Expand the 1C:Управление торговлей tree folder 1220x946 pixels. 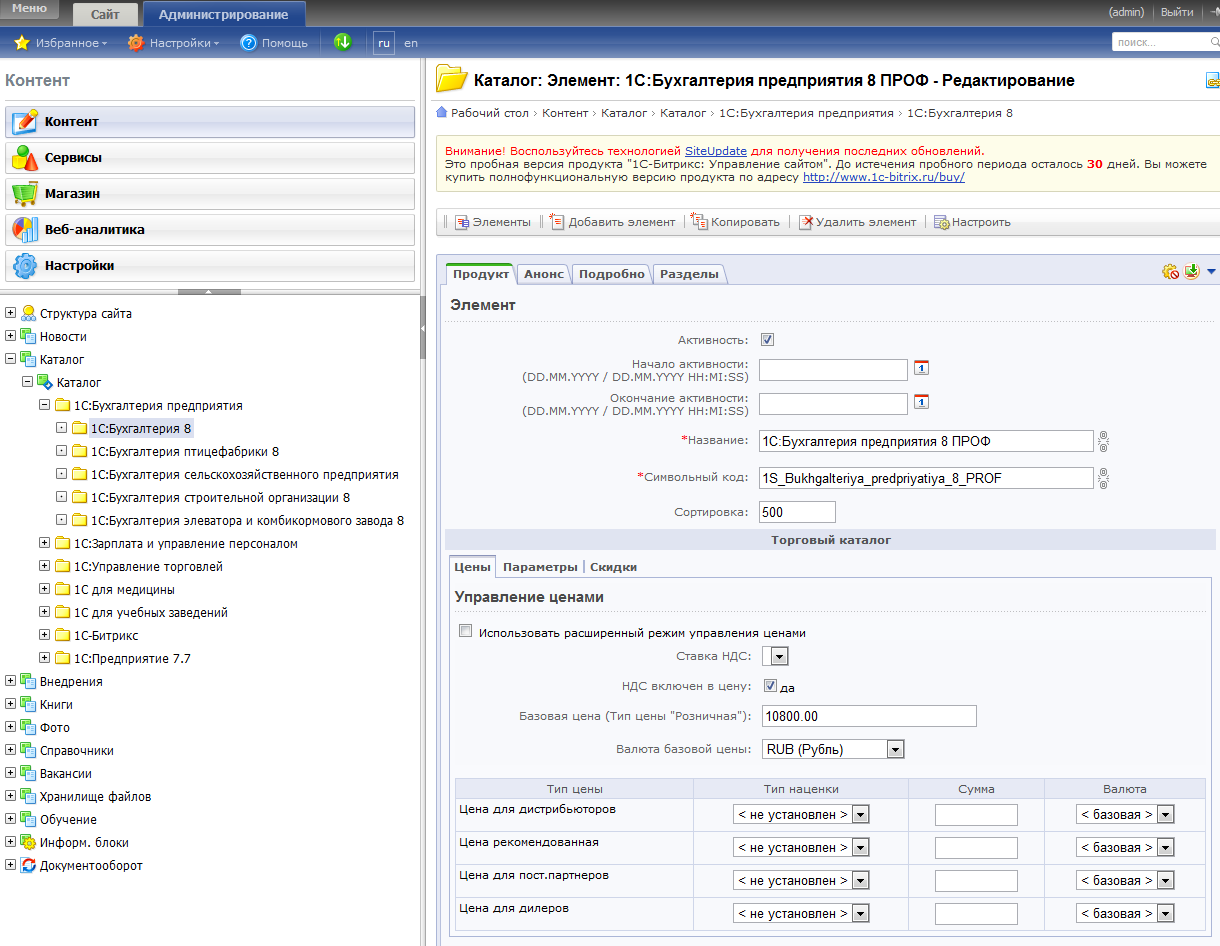coord(45,567)
